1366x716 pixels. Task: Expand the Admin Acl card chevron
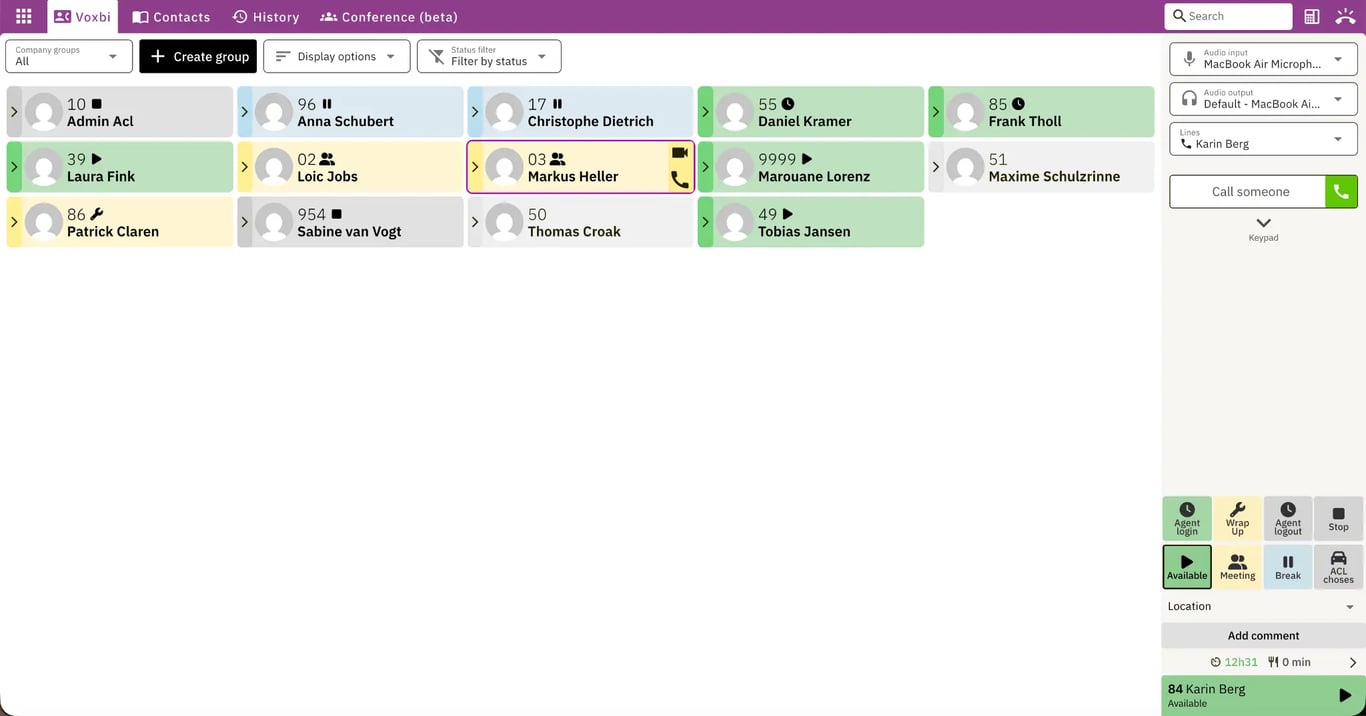tap(14, 112)
